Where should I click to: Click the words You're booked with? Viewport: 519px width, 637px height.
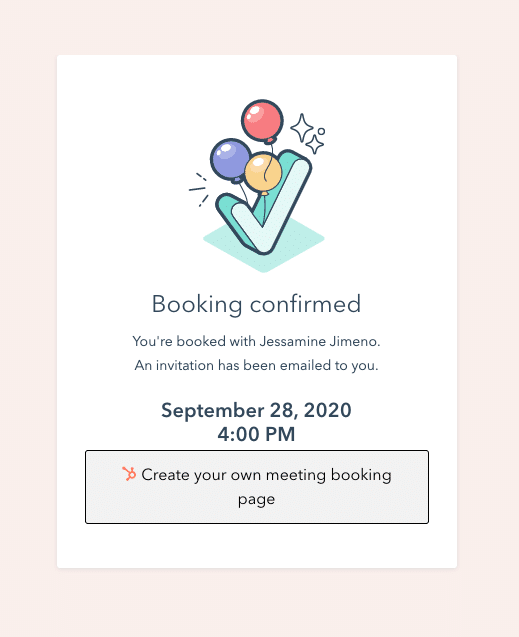click(194, 341)
